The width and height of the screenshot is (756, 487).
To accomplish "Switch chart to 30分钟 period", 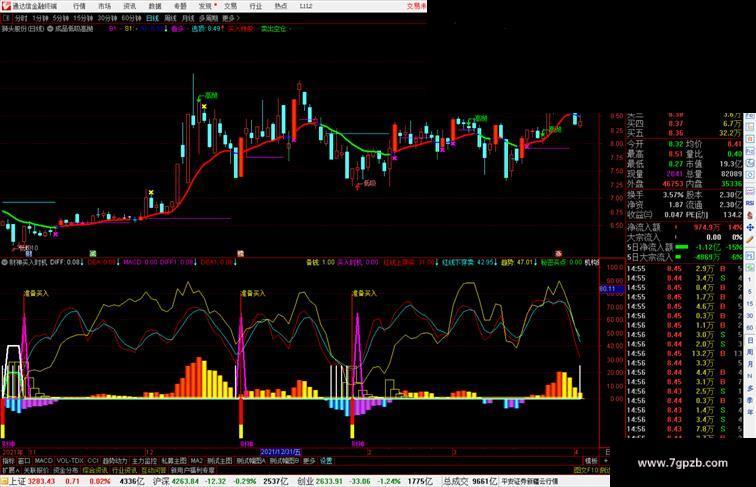I will [107, 18].
